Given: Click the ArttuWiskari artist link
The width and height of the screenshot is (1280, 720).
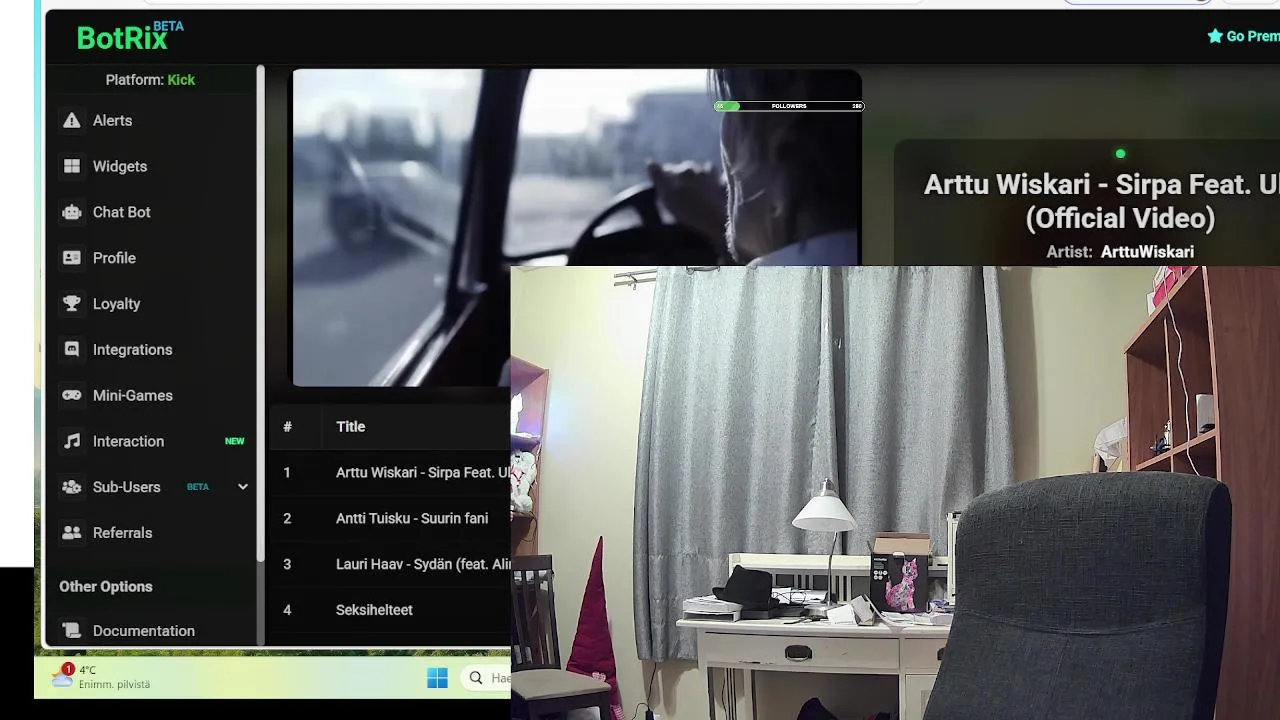Looking at the screenshot, I should pyautogui.click(x=1147, y=252).
